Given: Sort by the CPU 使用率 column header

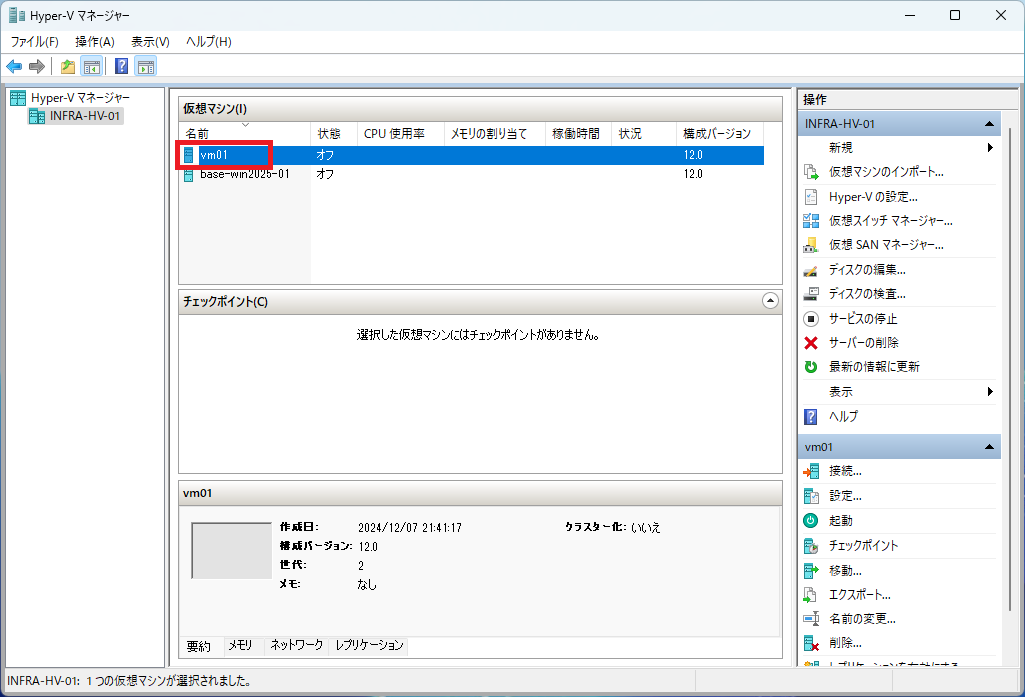Looking at the screenshot, I should click(401, 133).
